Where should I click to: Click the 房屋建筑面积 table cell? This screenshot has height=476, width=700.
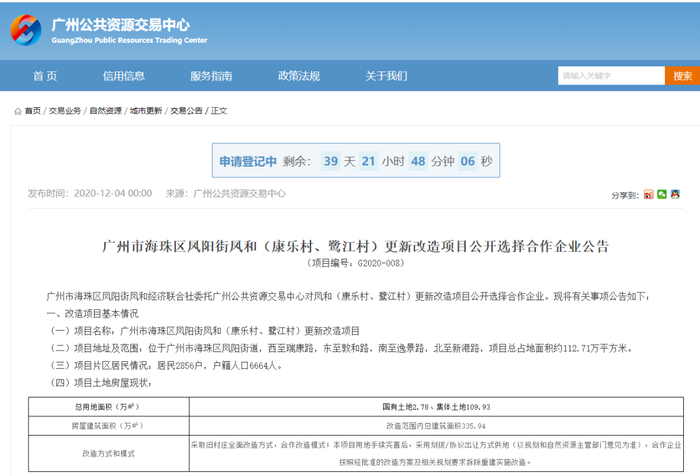coord(108,426)
